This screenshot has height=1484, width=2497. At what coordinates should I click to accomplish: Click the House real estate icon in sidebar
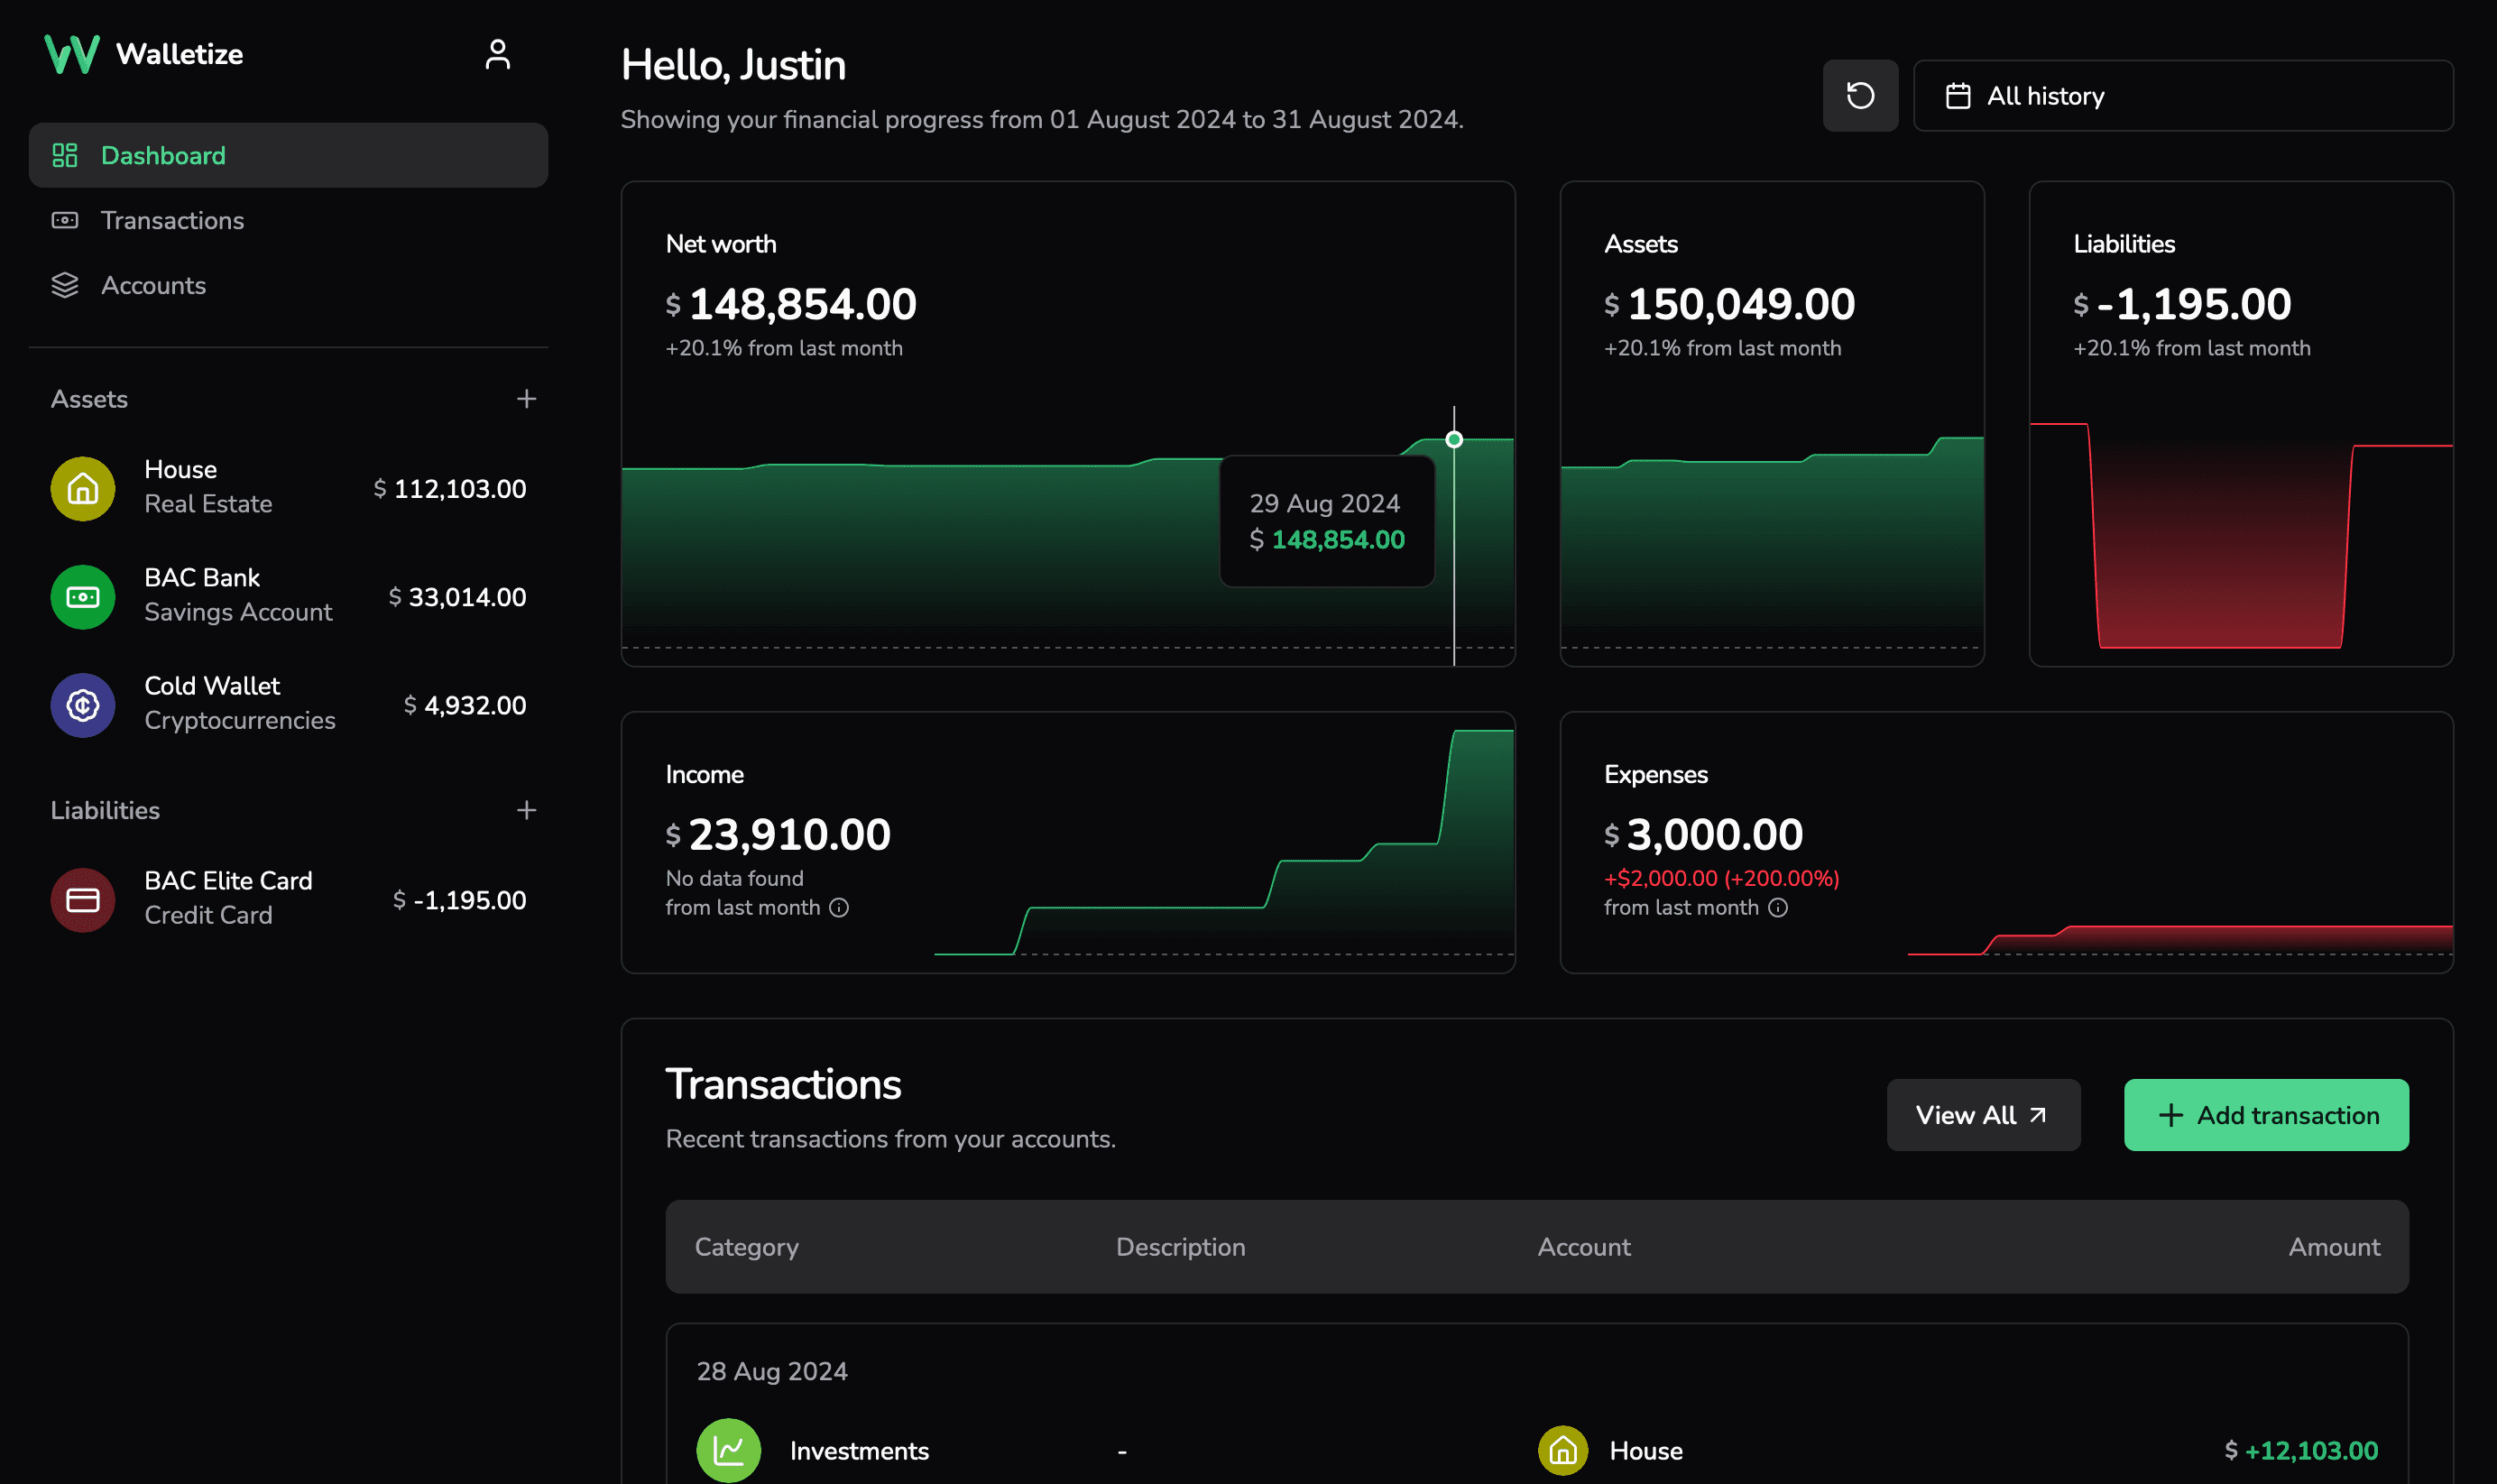point(83,488)
